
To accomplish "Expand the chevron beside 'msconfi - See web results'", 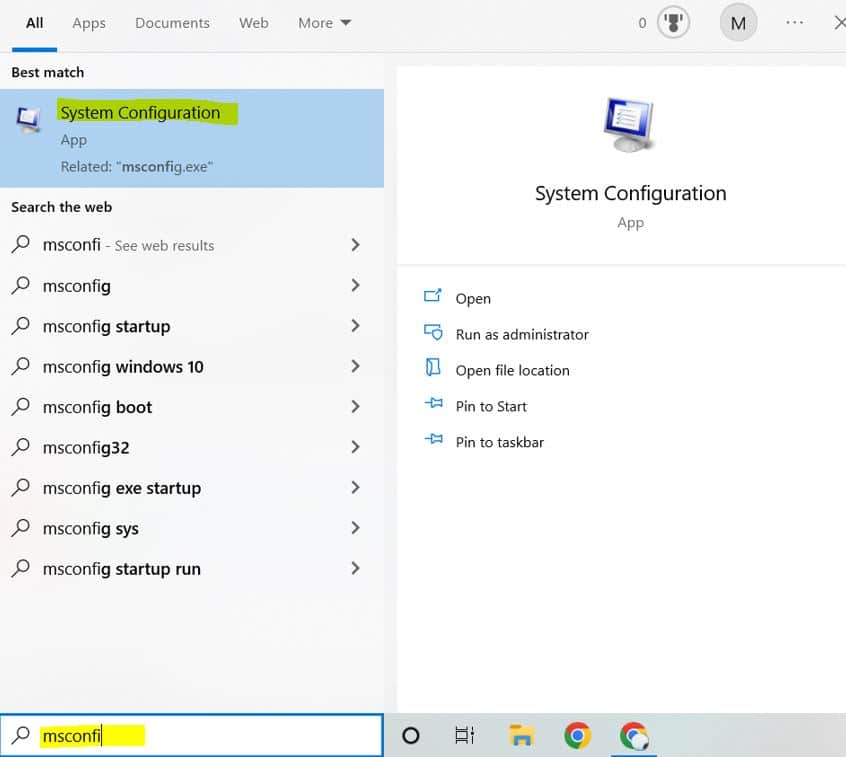I will point(355,245).
